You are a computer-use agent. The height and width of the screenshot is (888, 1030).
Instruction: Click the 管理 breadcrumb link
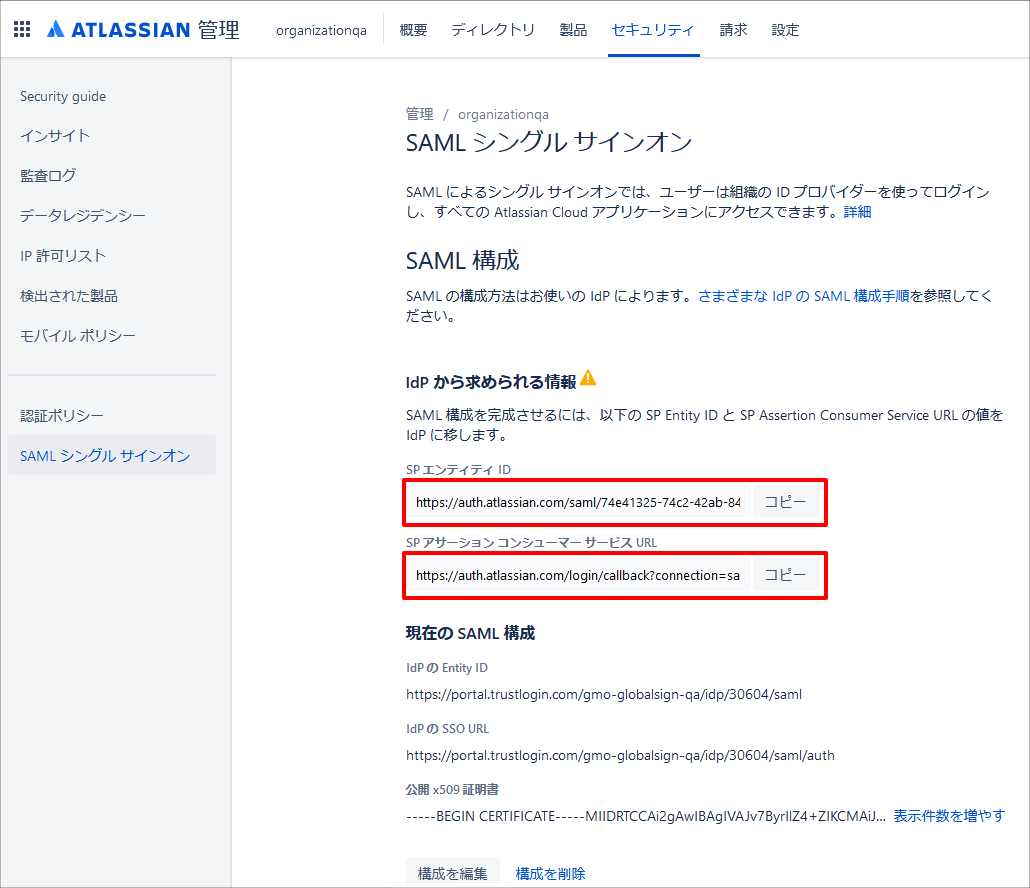419,114
